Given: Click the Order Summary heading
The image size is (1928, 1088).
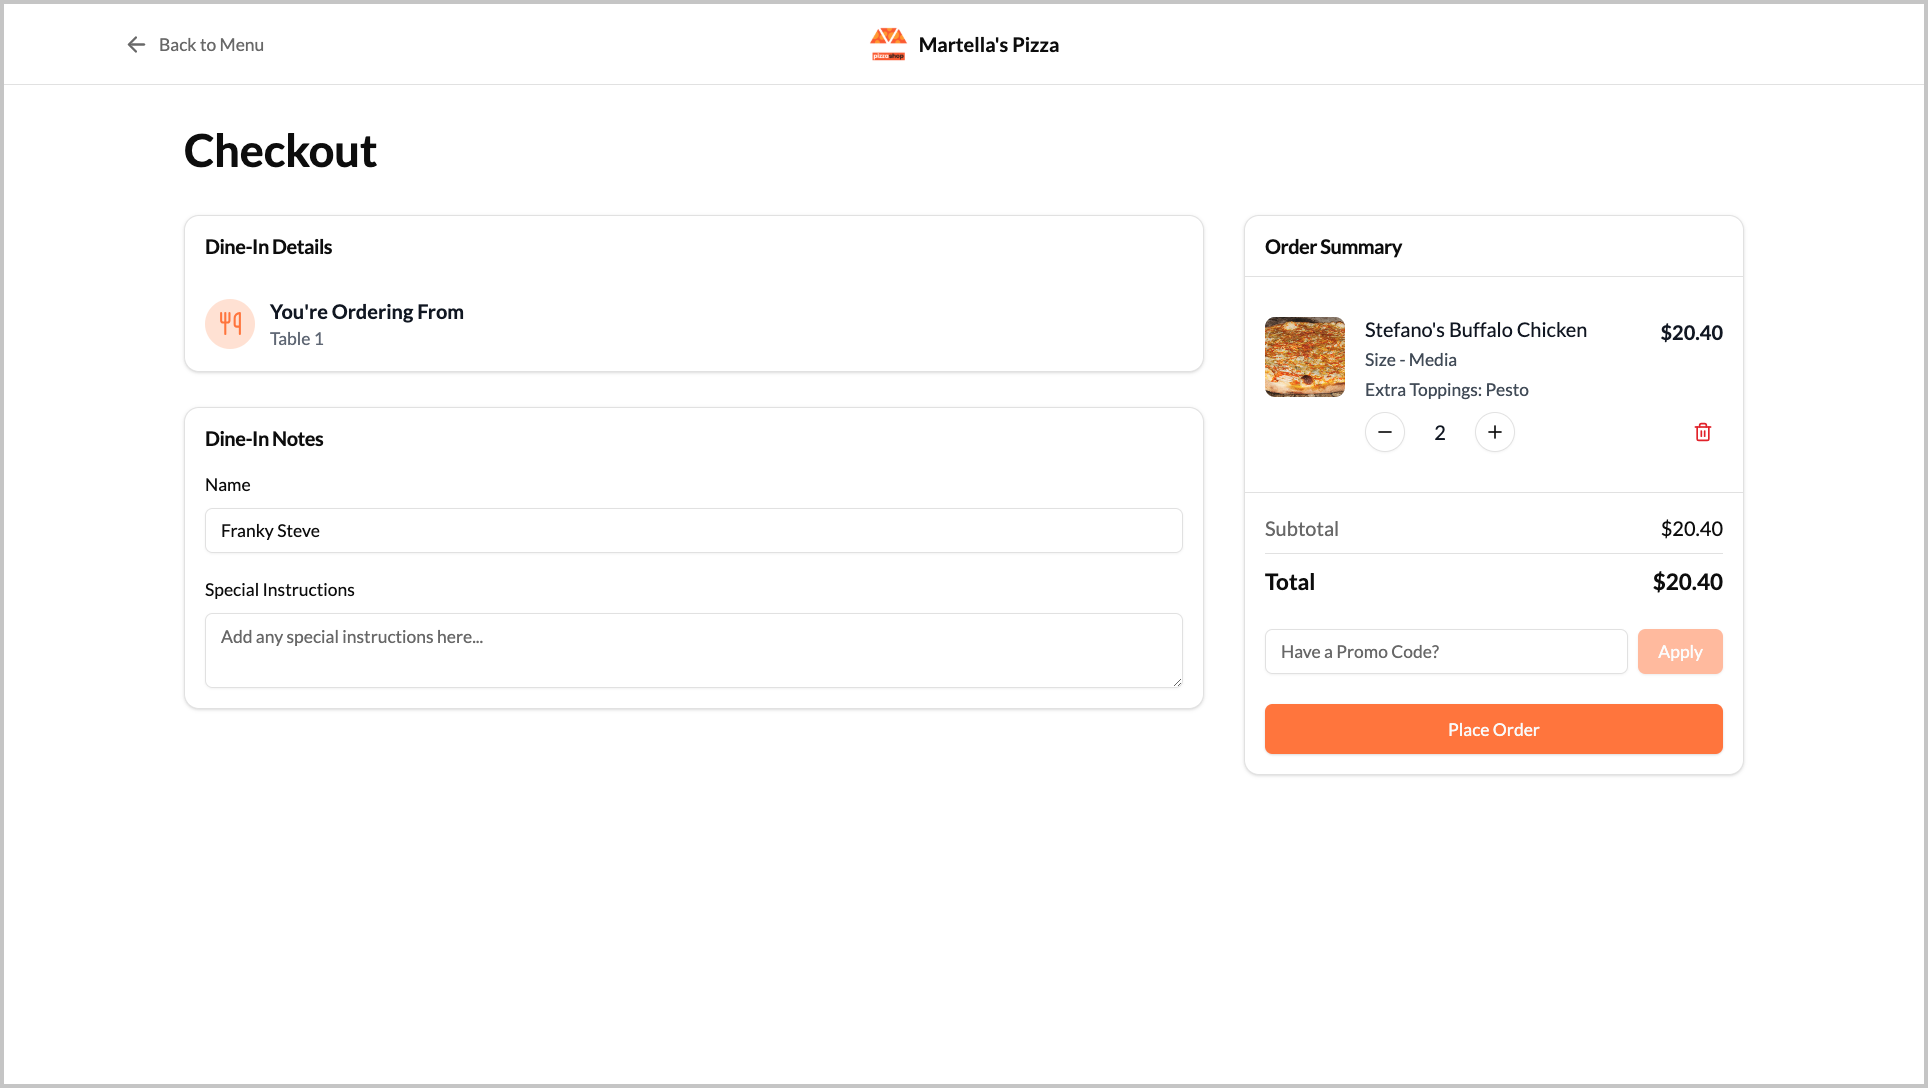Looking at the screenshot, I should point(1332,247).
